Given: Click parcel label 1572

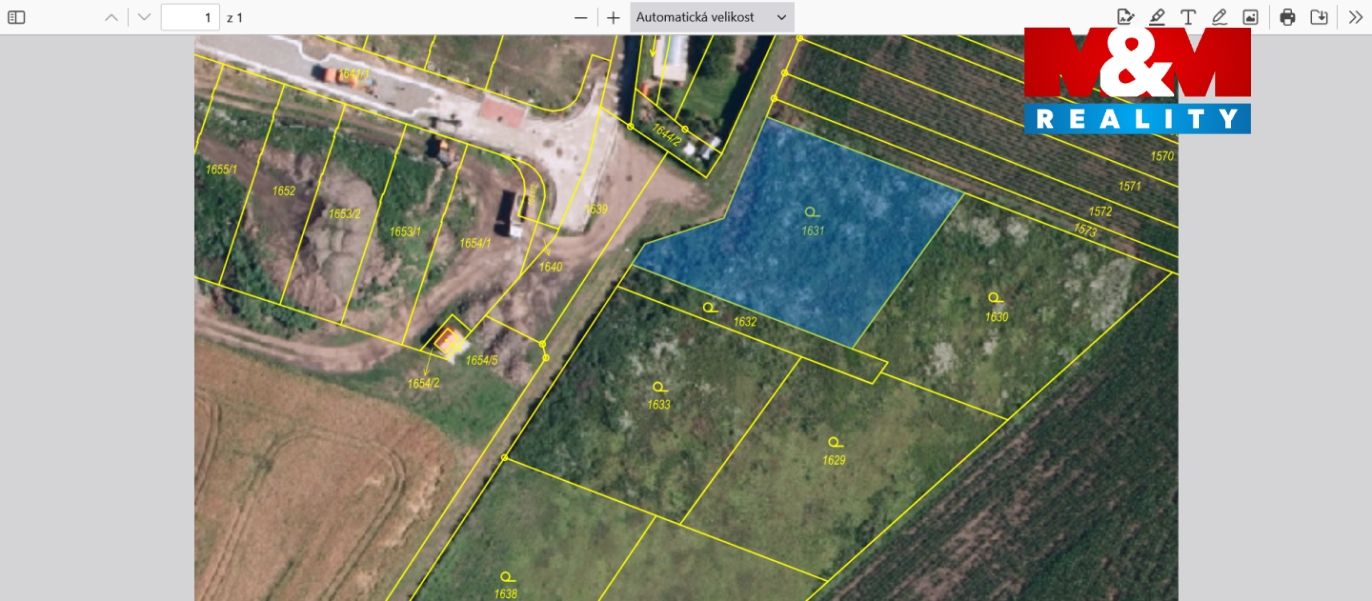Looking at the screenshot, I should click(1100, 211).
